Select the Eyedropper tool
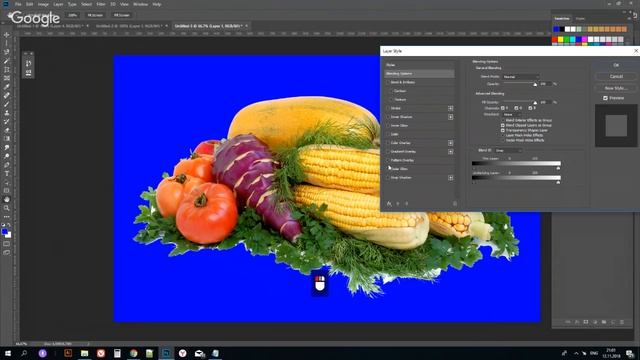The image size is (640, 360). pos(7,87)
